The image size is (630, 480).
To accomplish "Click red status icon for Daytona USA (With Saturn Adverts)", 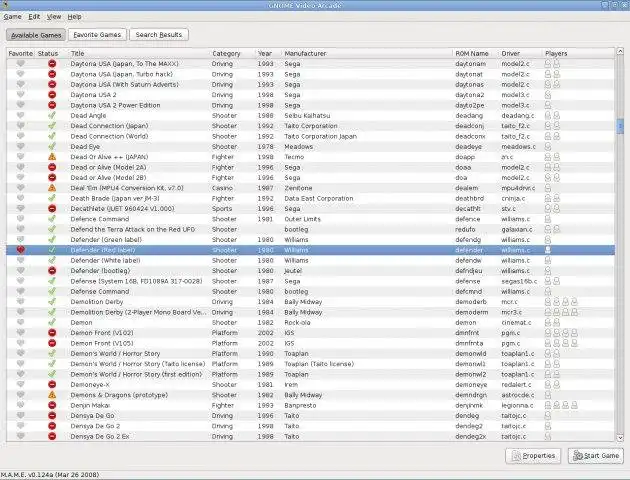I will pos(52,84).
